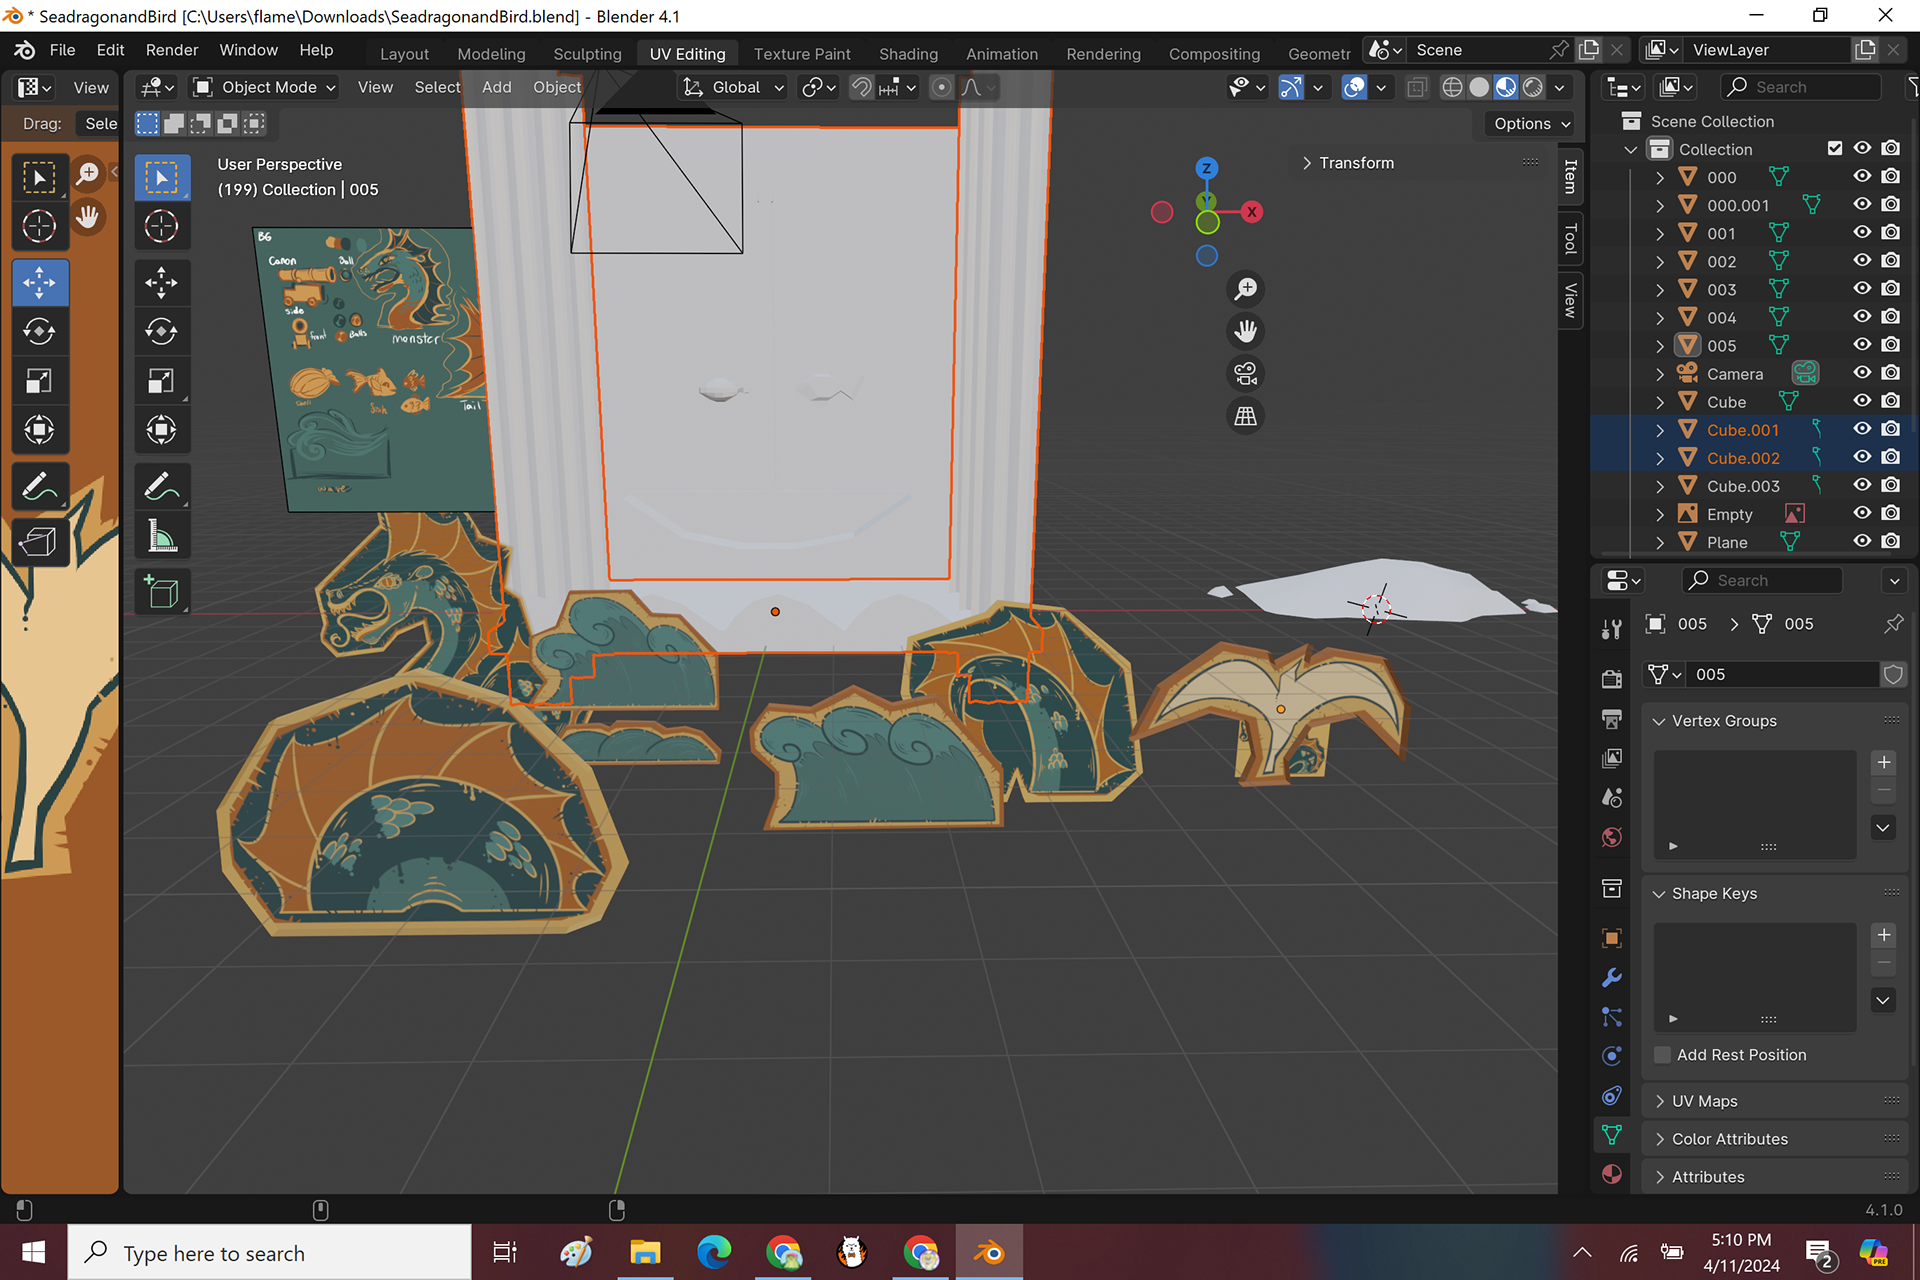The height and width of the screenshot is (1280, 1920).
Task: Switch to the Shading workspace tab
Action: 908,54
